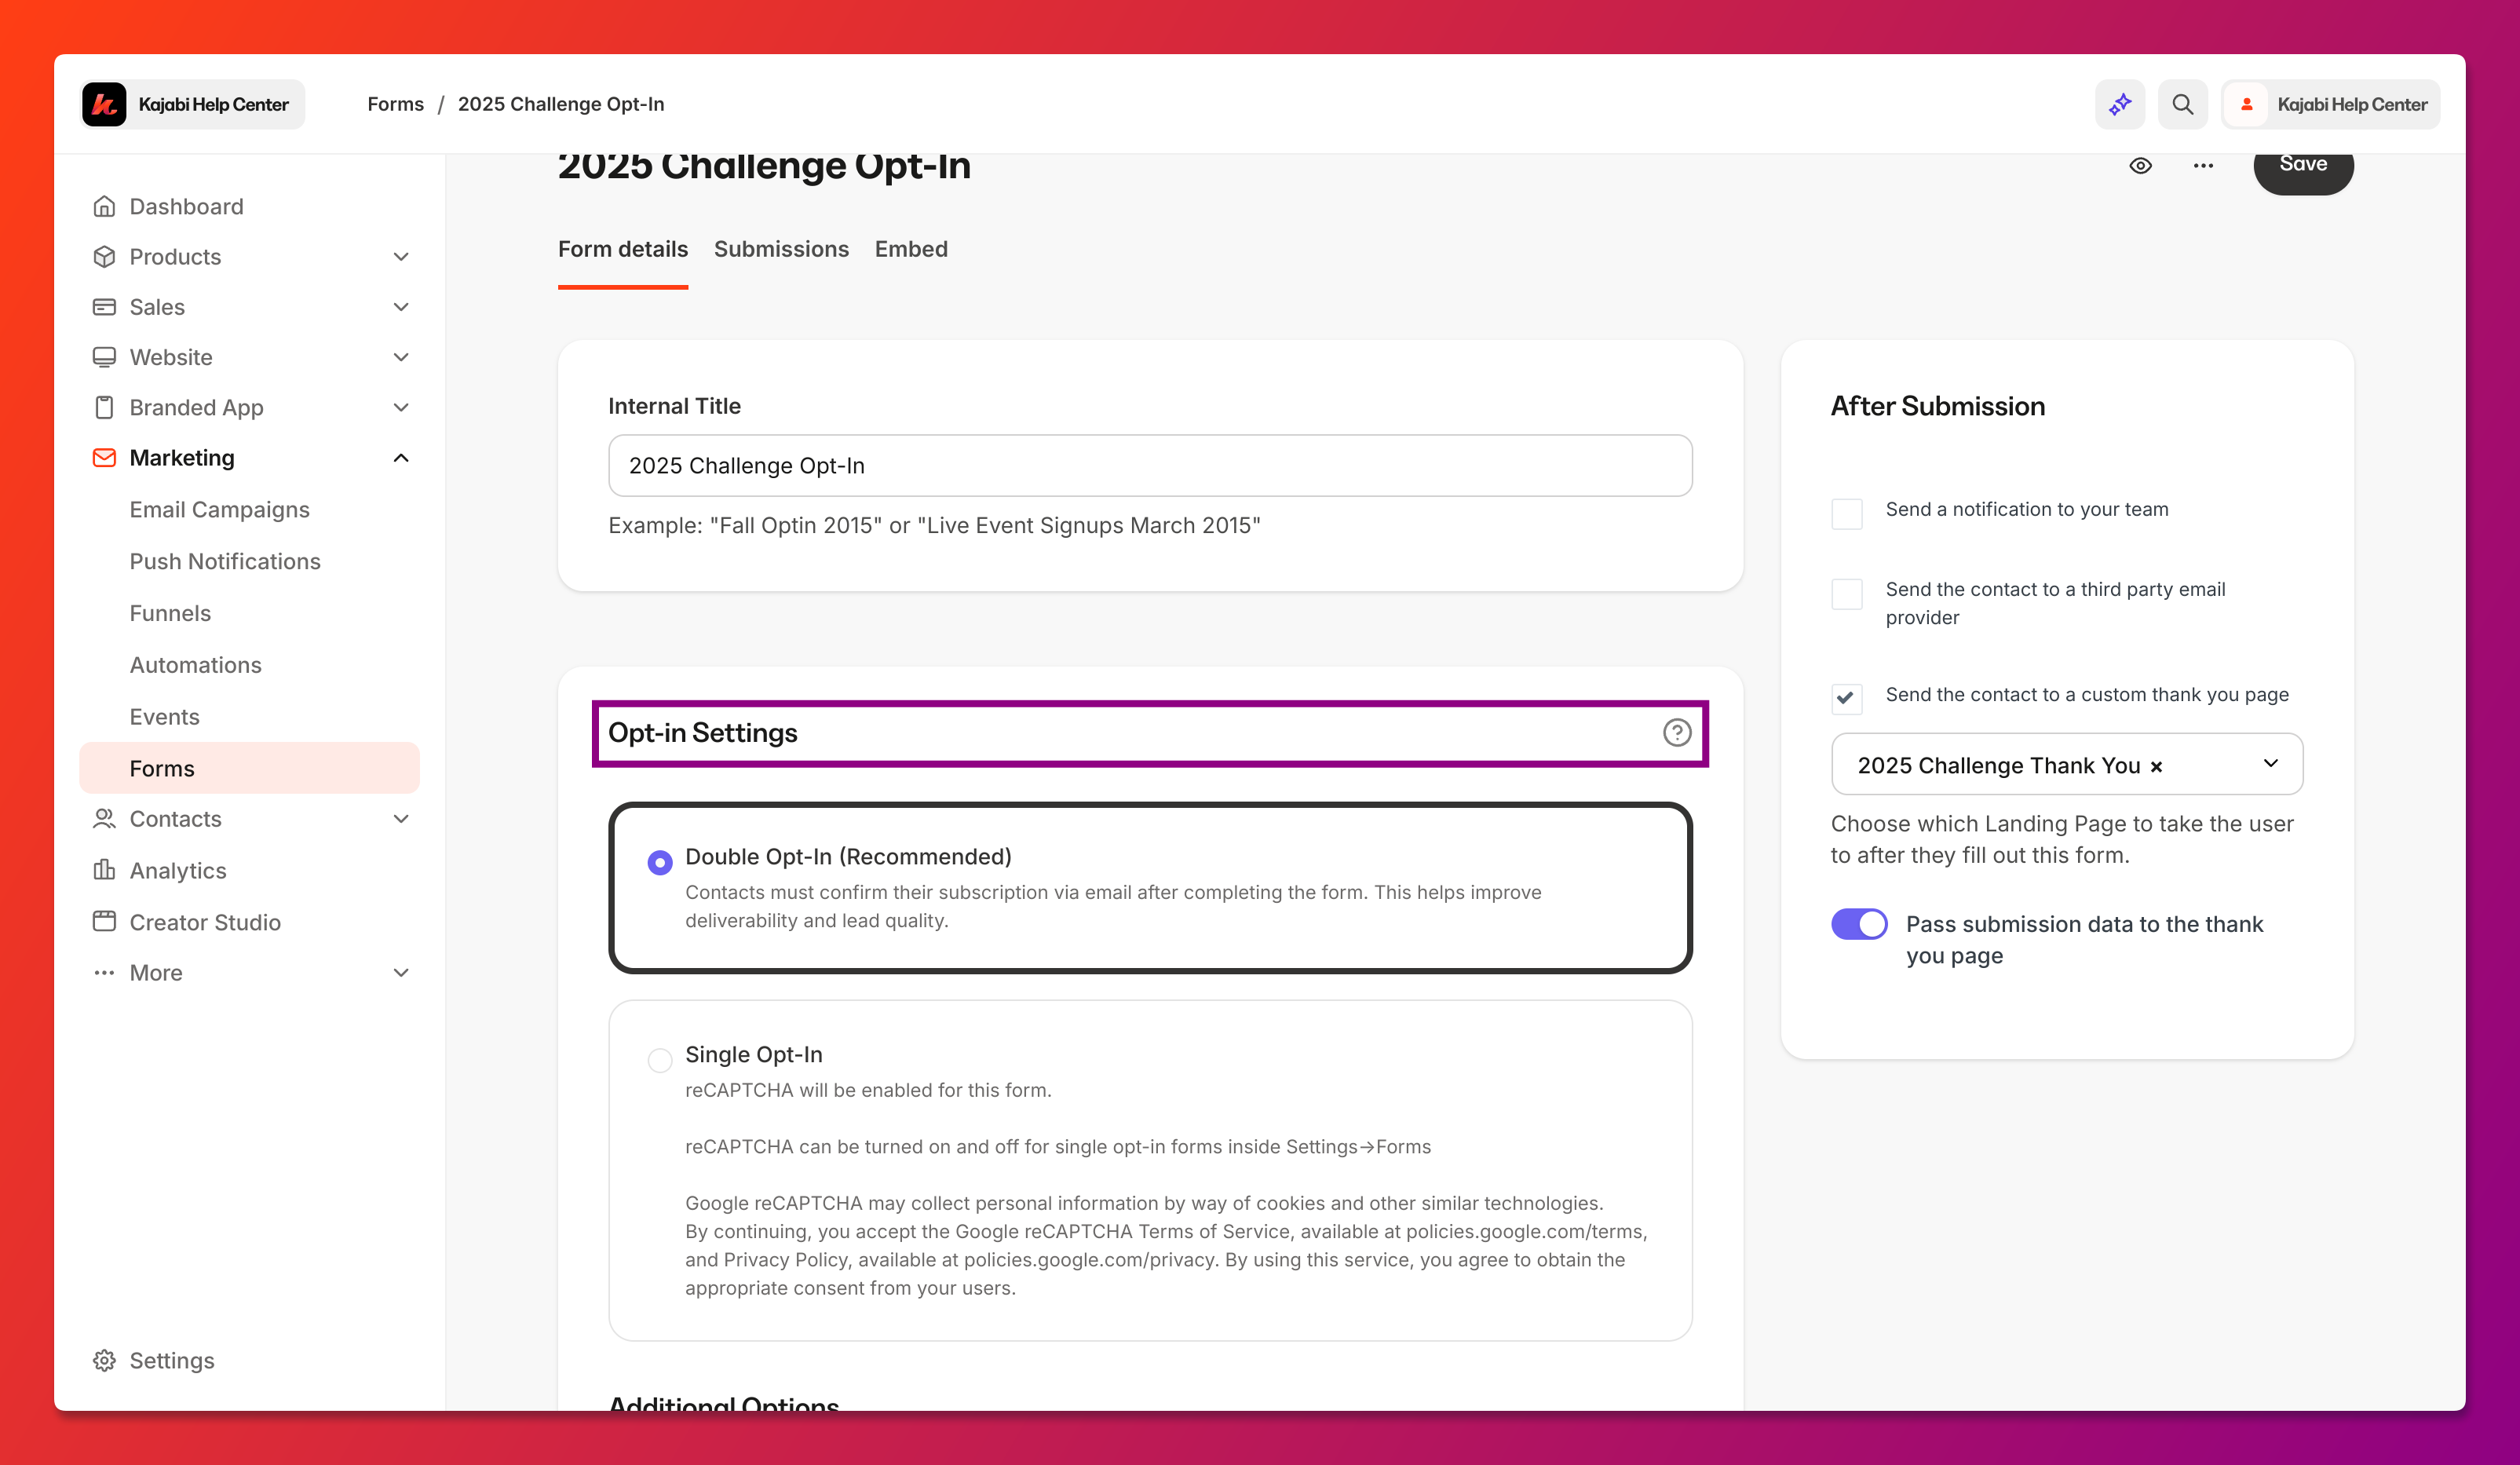Check Send a notification to your team
The width and height of the screenshot is (2520, 1465).
tap(1846, 514)
